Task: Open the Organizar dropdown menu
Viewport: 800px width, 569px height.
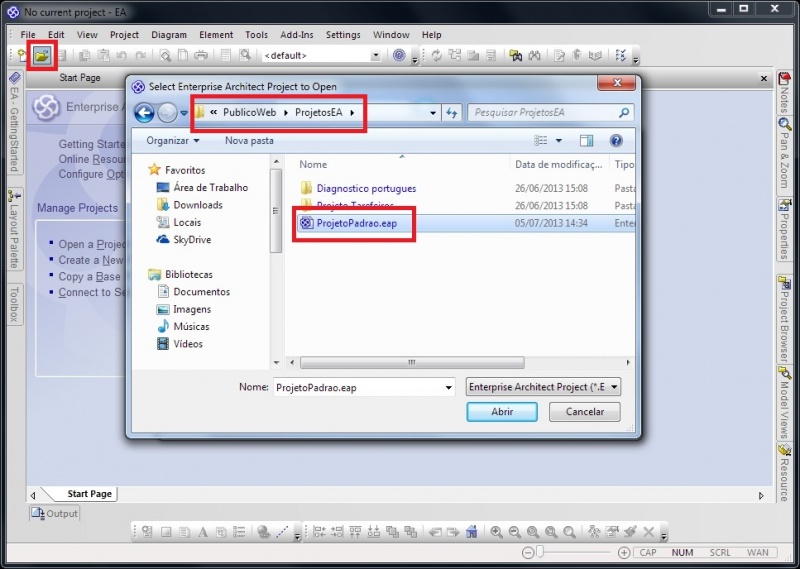Action: point(172,140)
